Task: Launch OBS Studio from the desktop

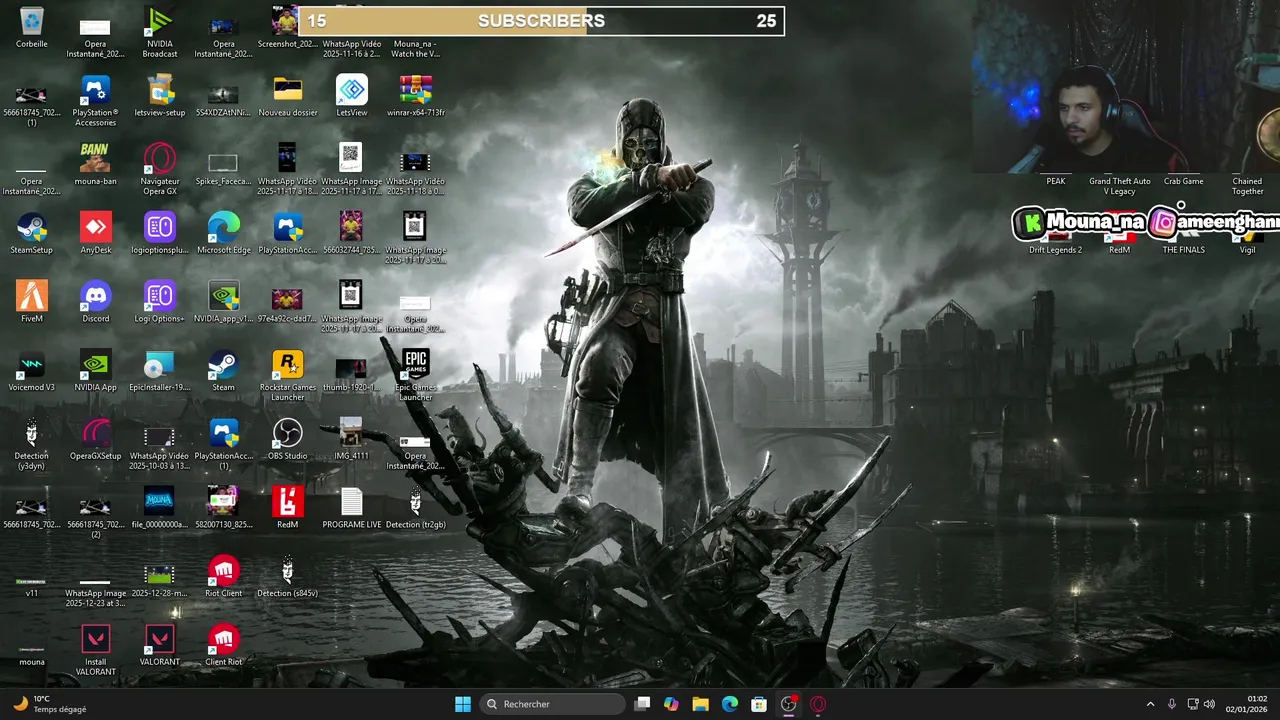Action: 287,439
